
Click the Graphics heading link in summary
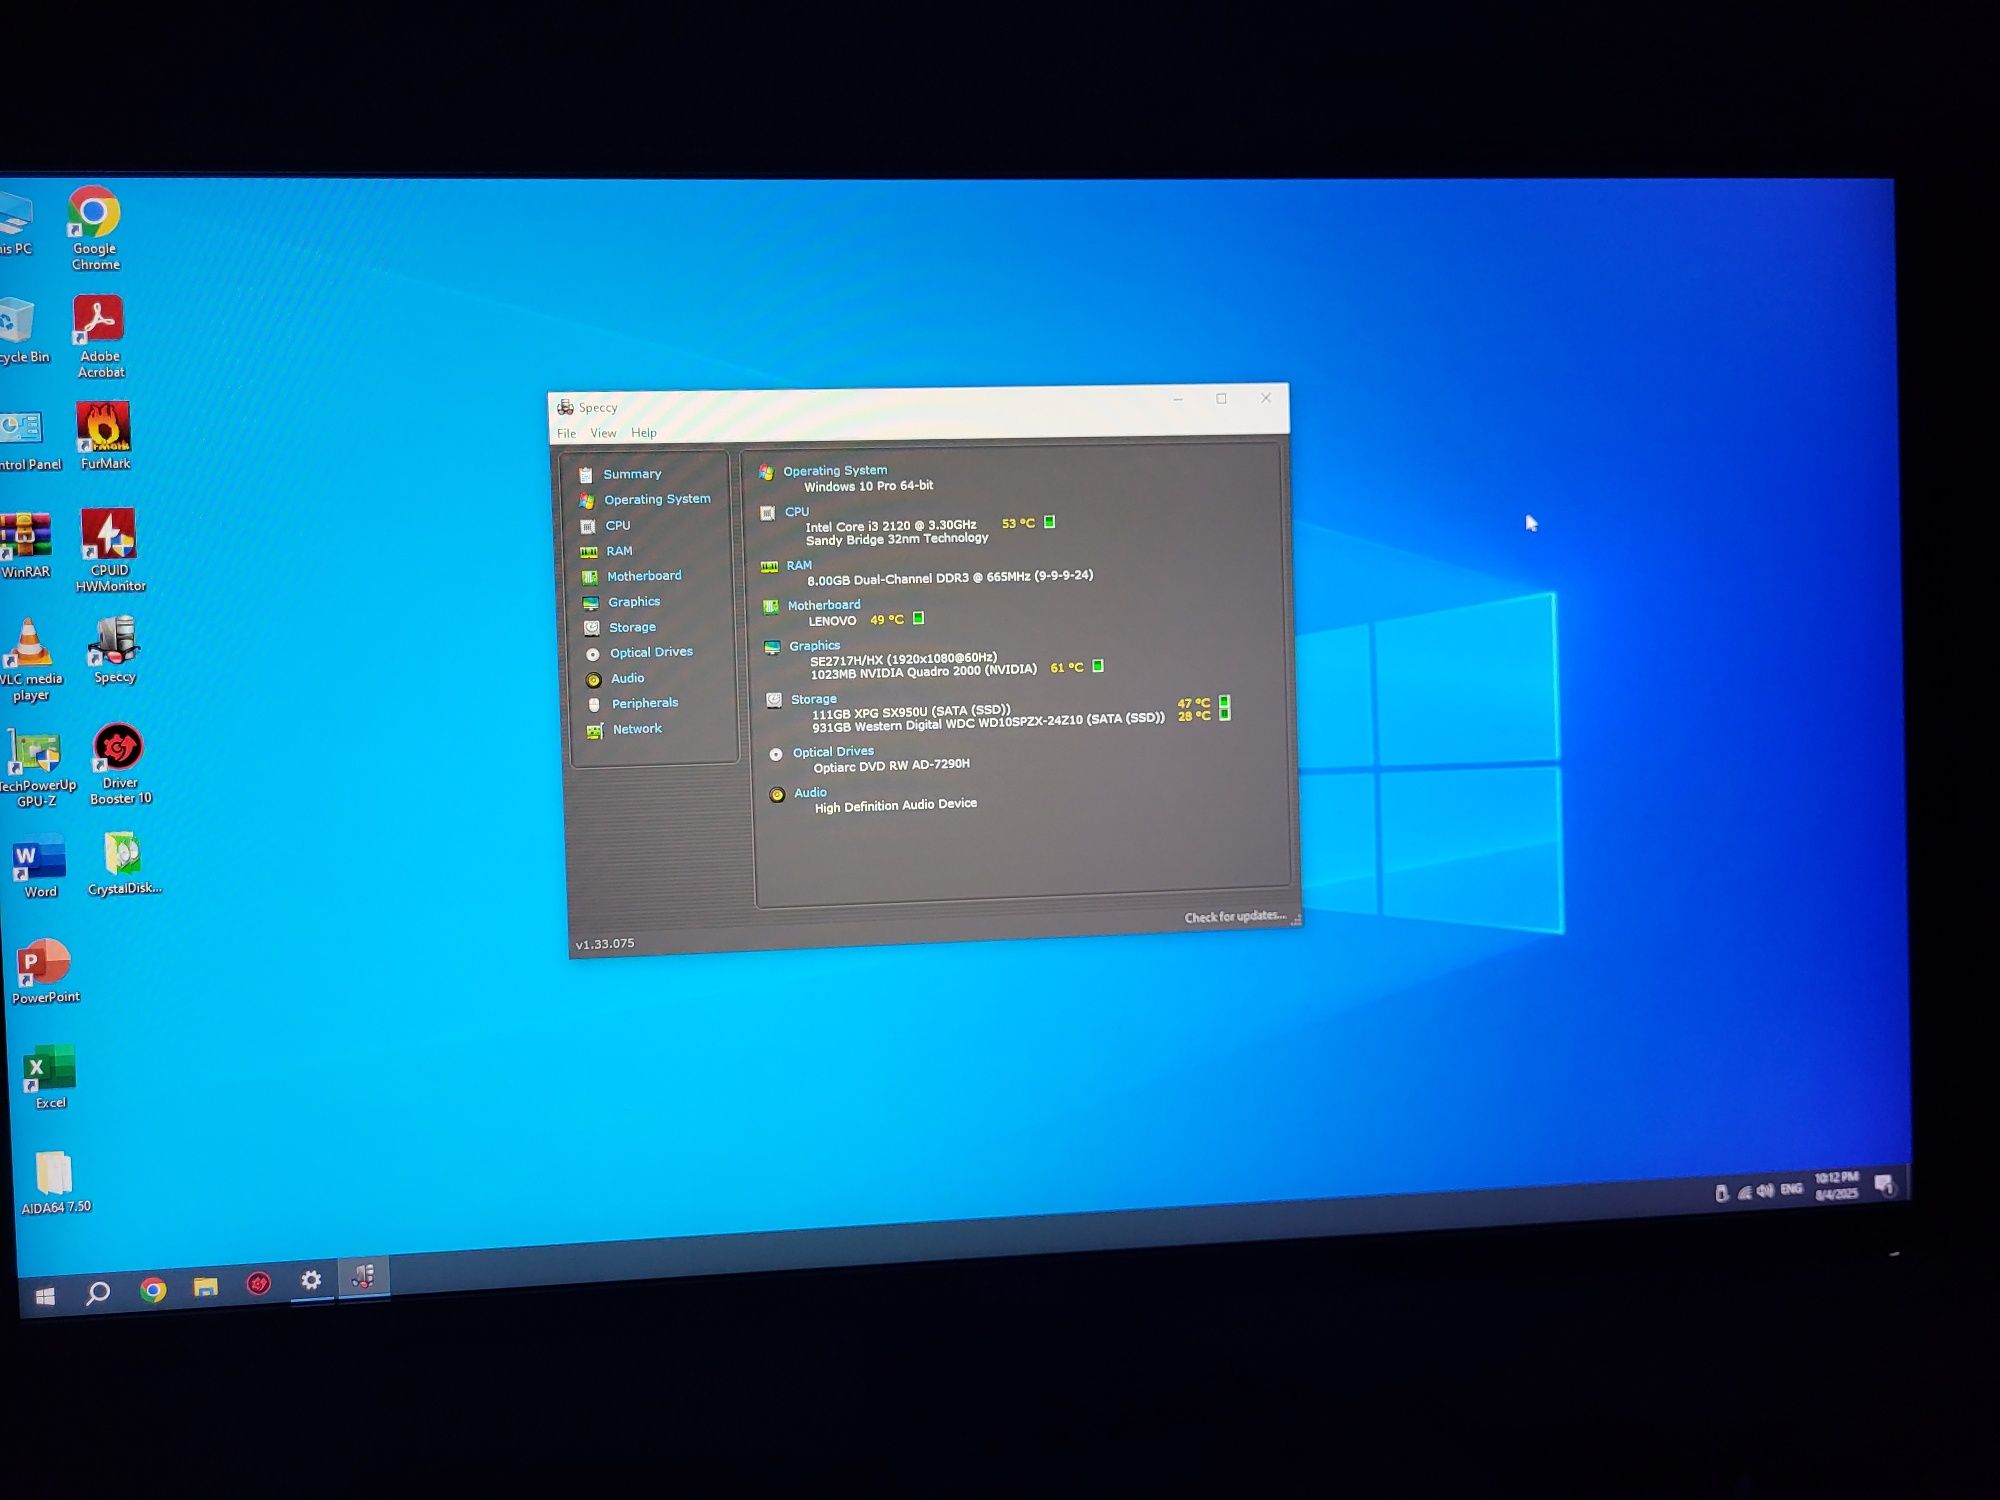pos(814,646)
